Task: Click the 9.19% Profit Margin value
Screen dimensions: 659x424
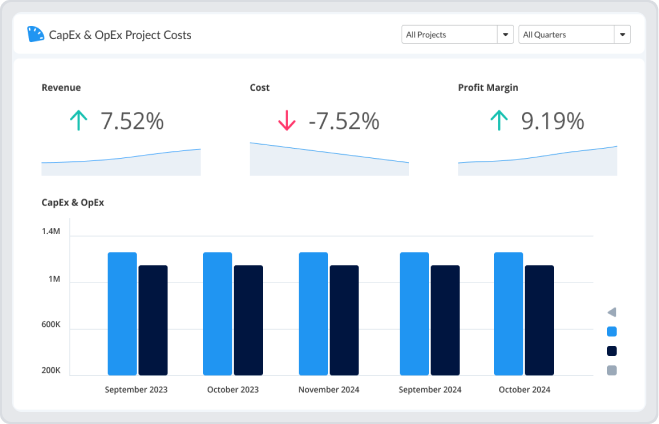Action: point(552,122)
